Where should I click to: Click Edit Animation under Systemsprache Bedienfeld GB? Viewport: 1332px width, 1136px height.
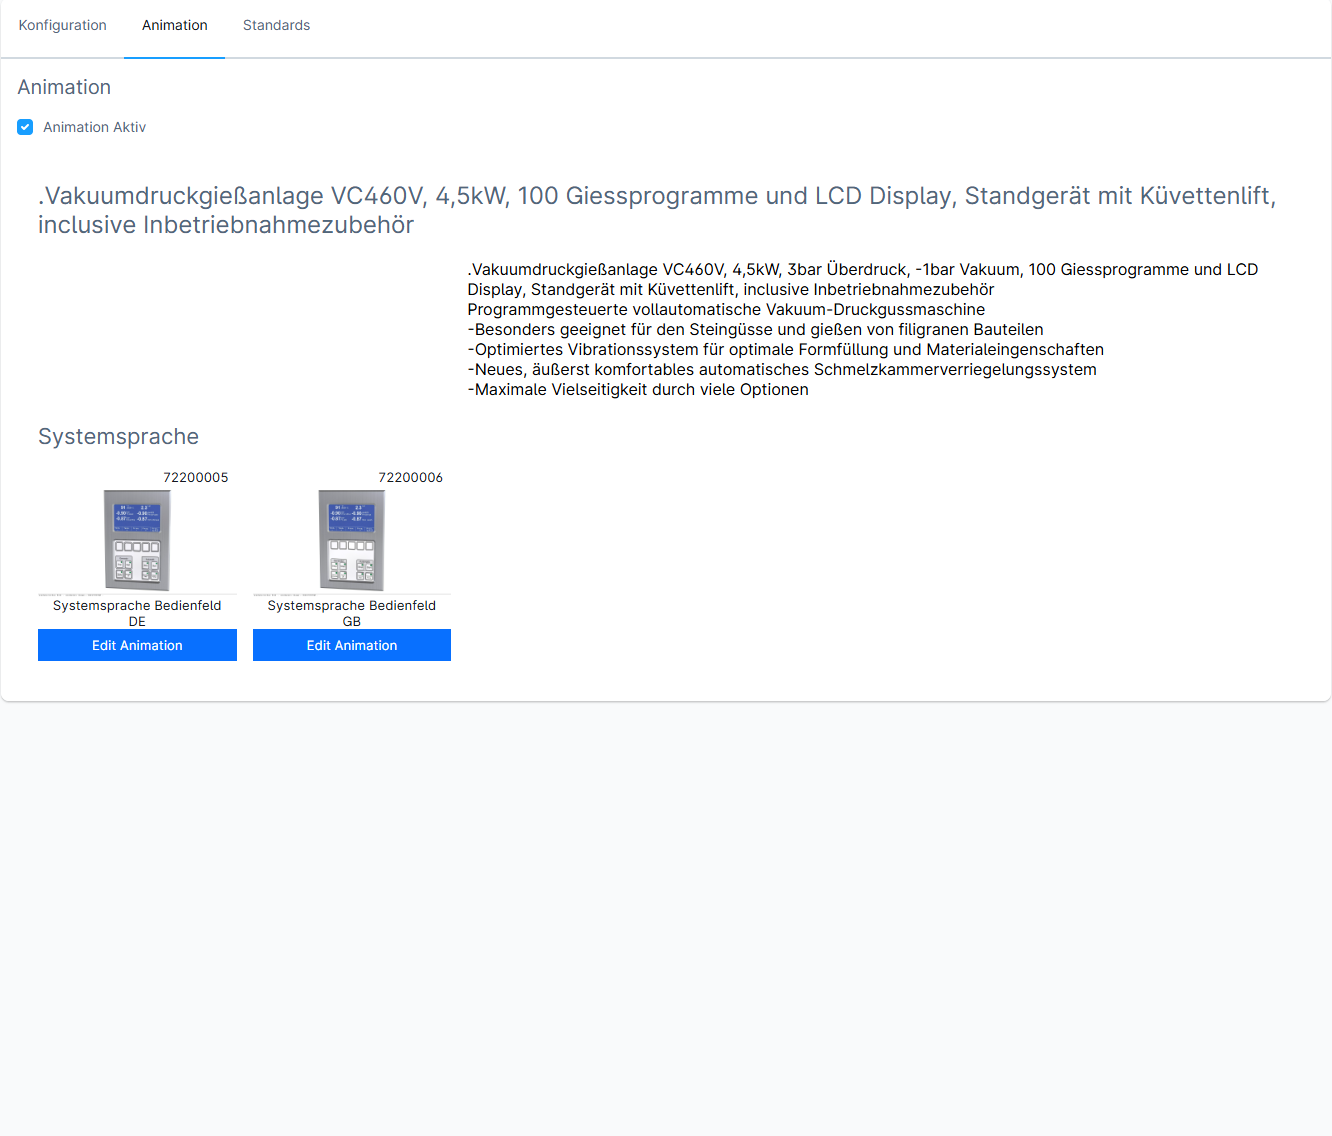click(351, 645)
